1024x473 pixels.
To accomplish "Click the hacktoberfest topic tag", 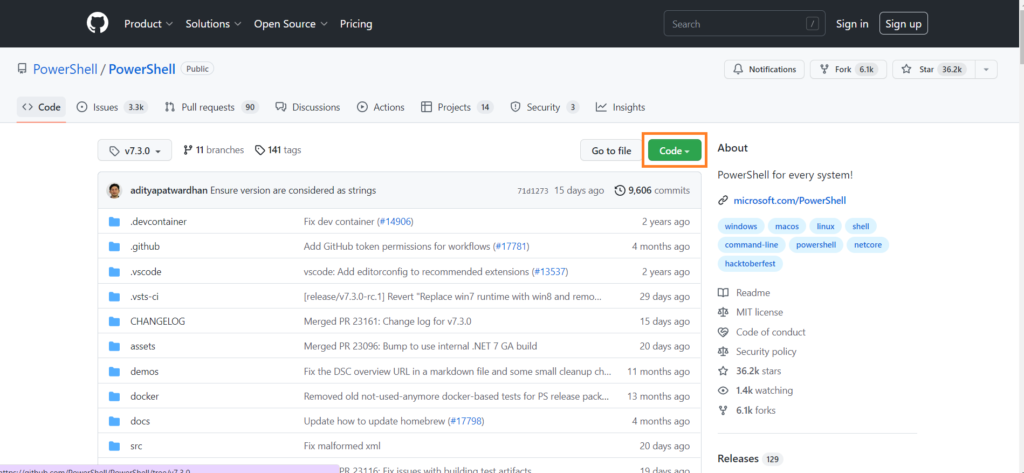I will coord(750,264).
